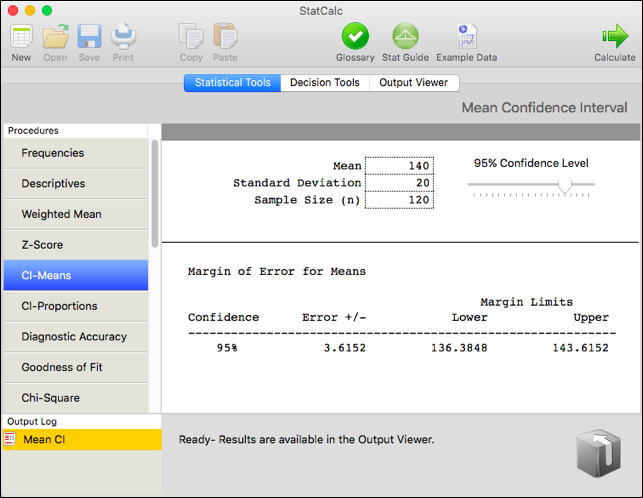The image size is (643, 498).
Task: Open the CI-Proportions procedure
Action: tap(76, 306)
